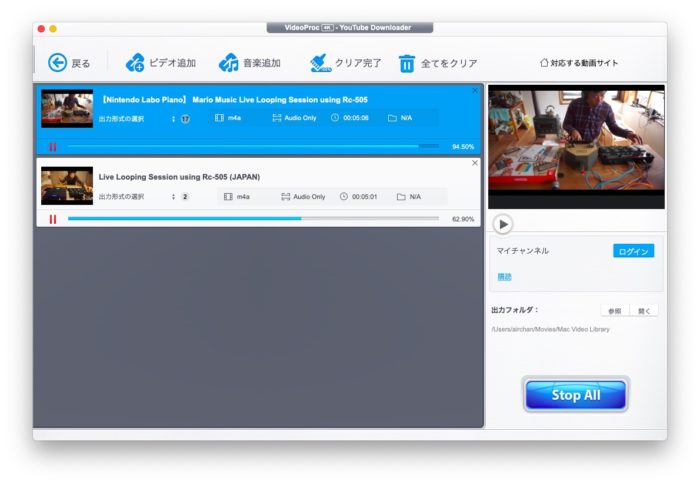This screenshot has width=700, height=484.
Task: Click the Stop All button
Action: point(575,395)
